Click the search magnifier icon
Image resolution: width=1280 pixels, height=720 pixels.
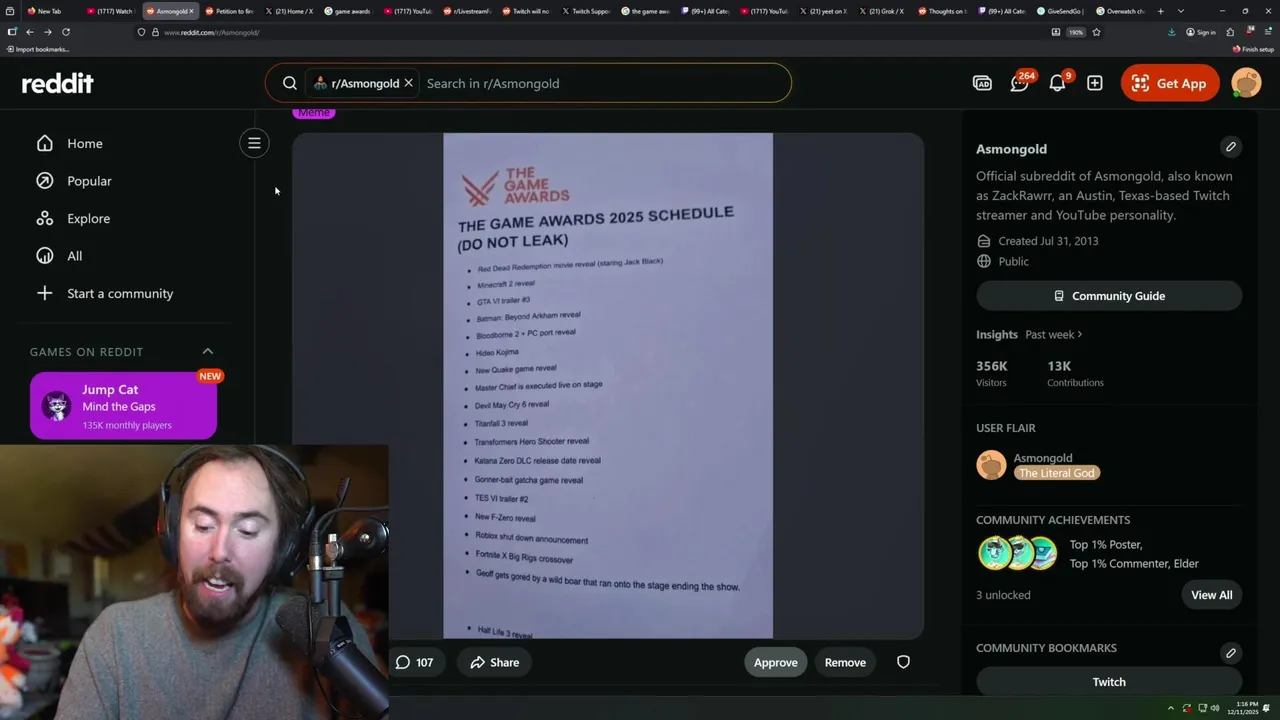pos(290,83)
